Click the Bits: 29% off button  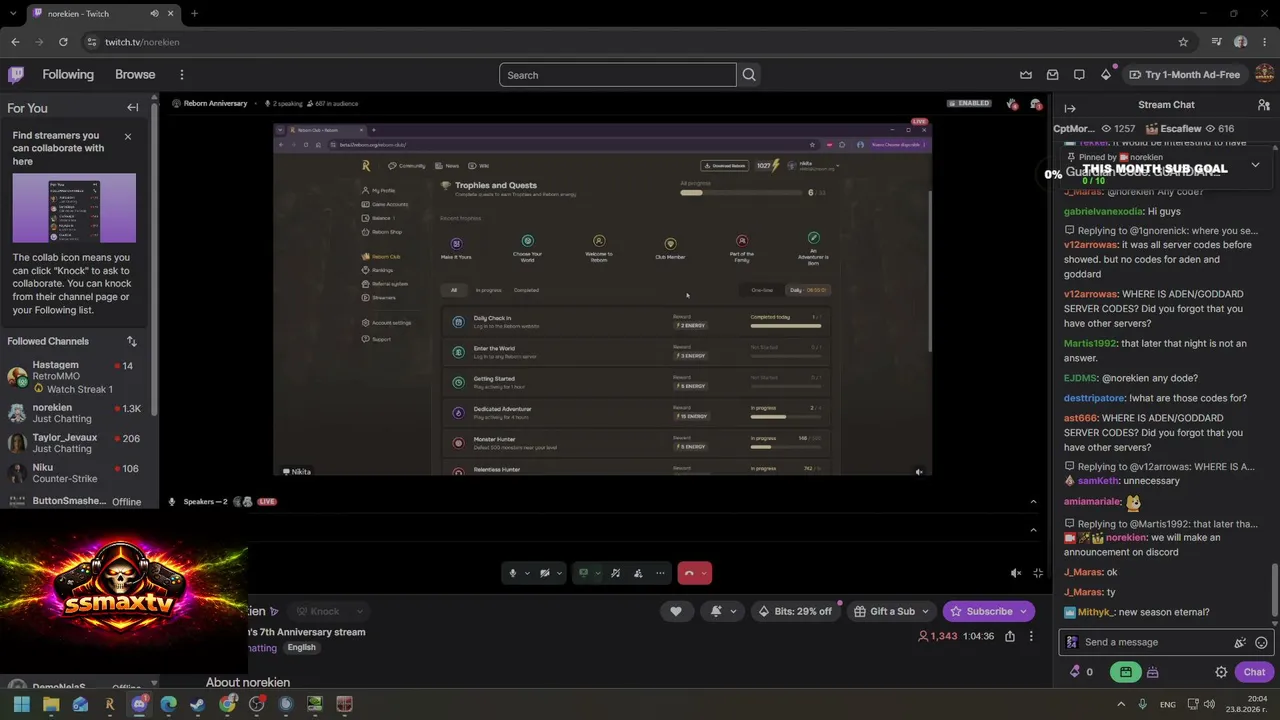coord(796,611)
